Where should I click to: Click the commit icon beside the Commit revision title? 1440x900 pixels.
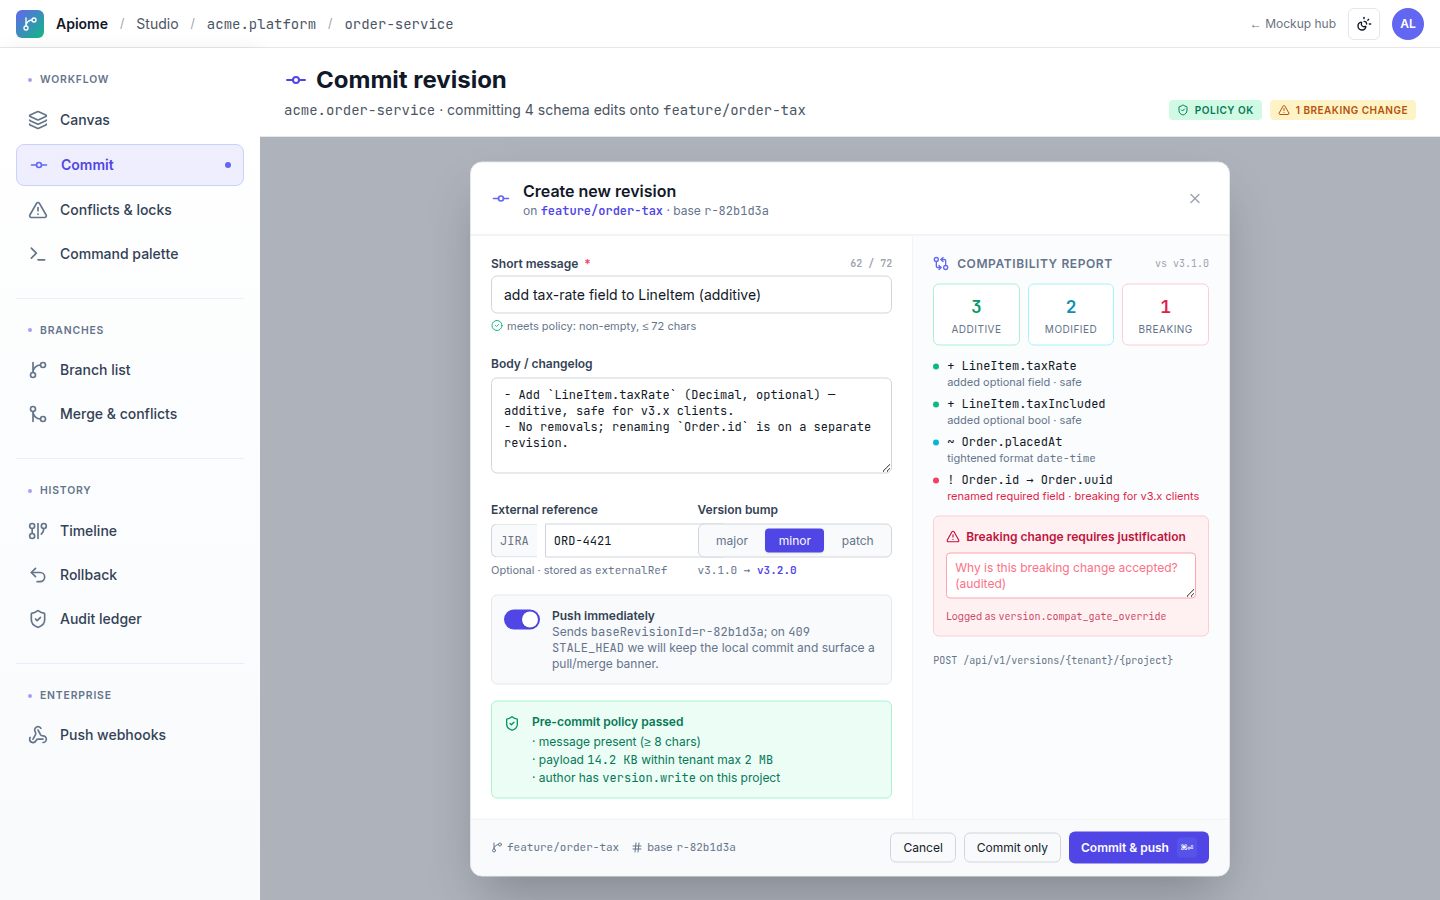pos(296,80)
